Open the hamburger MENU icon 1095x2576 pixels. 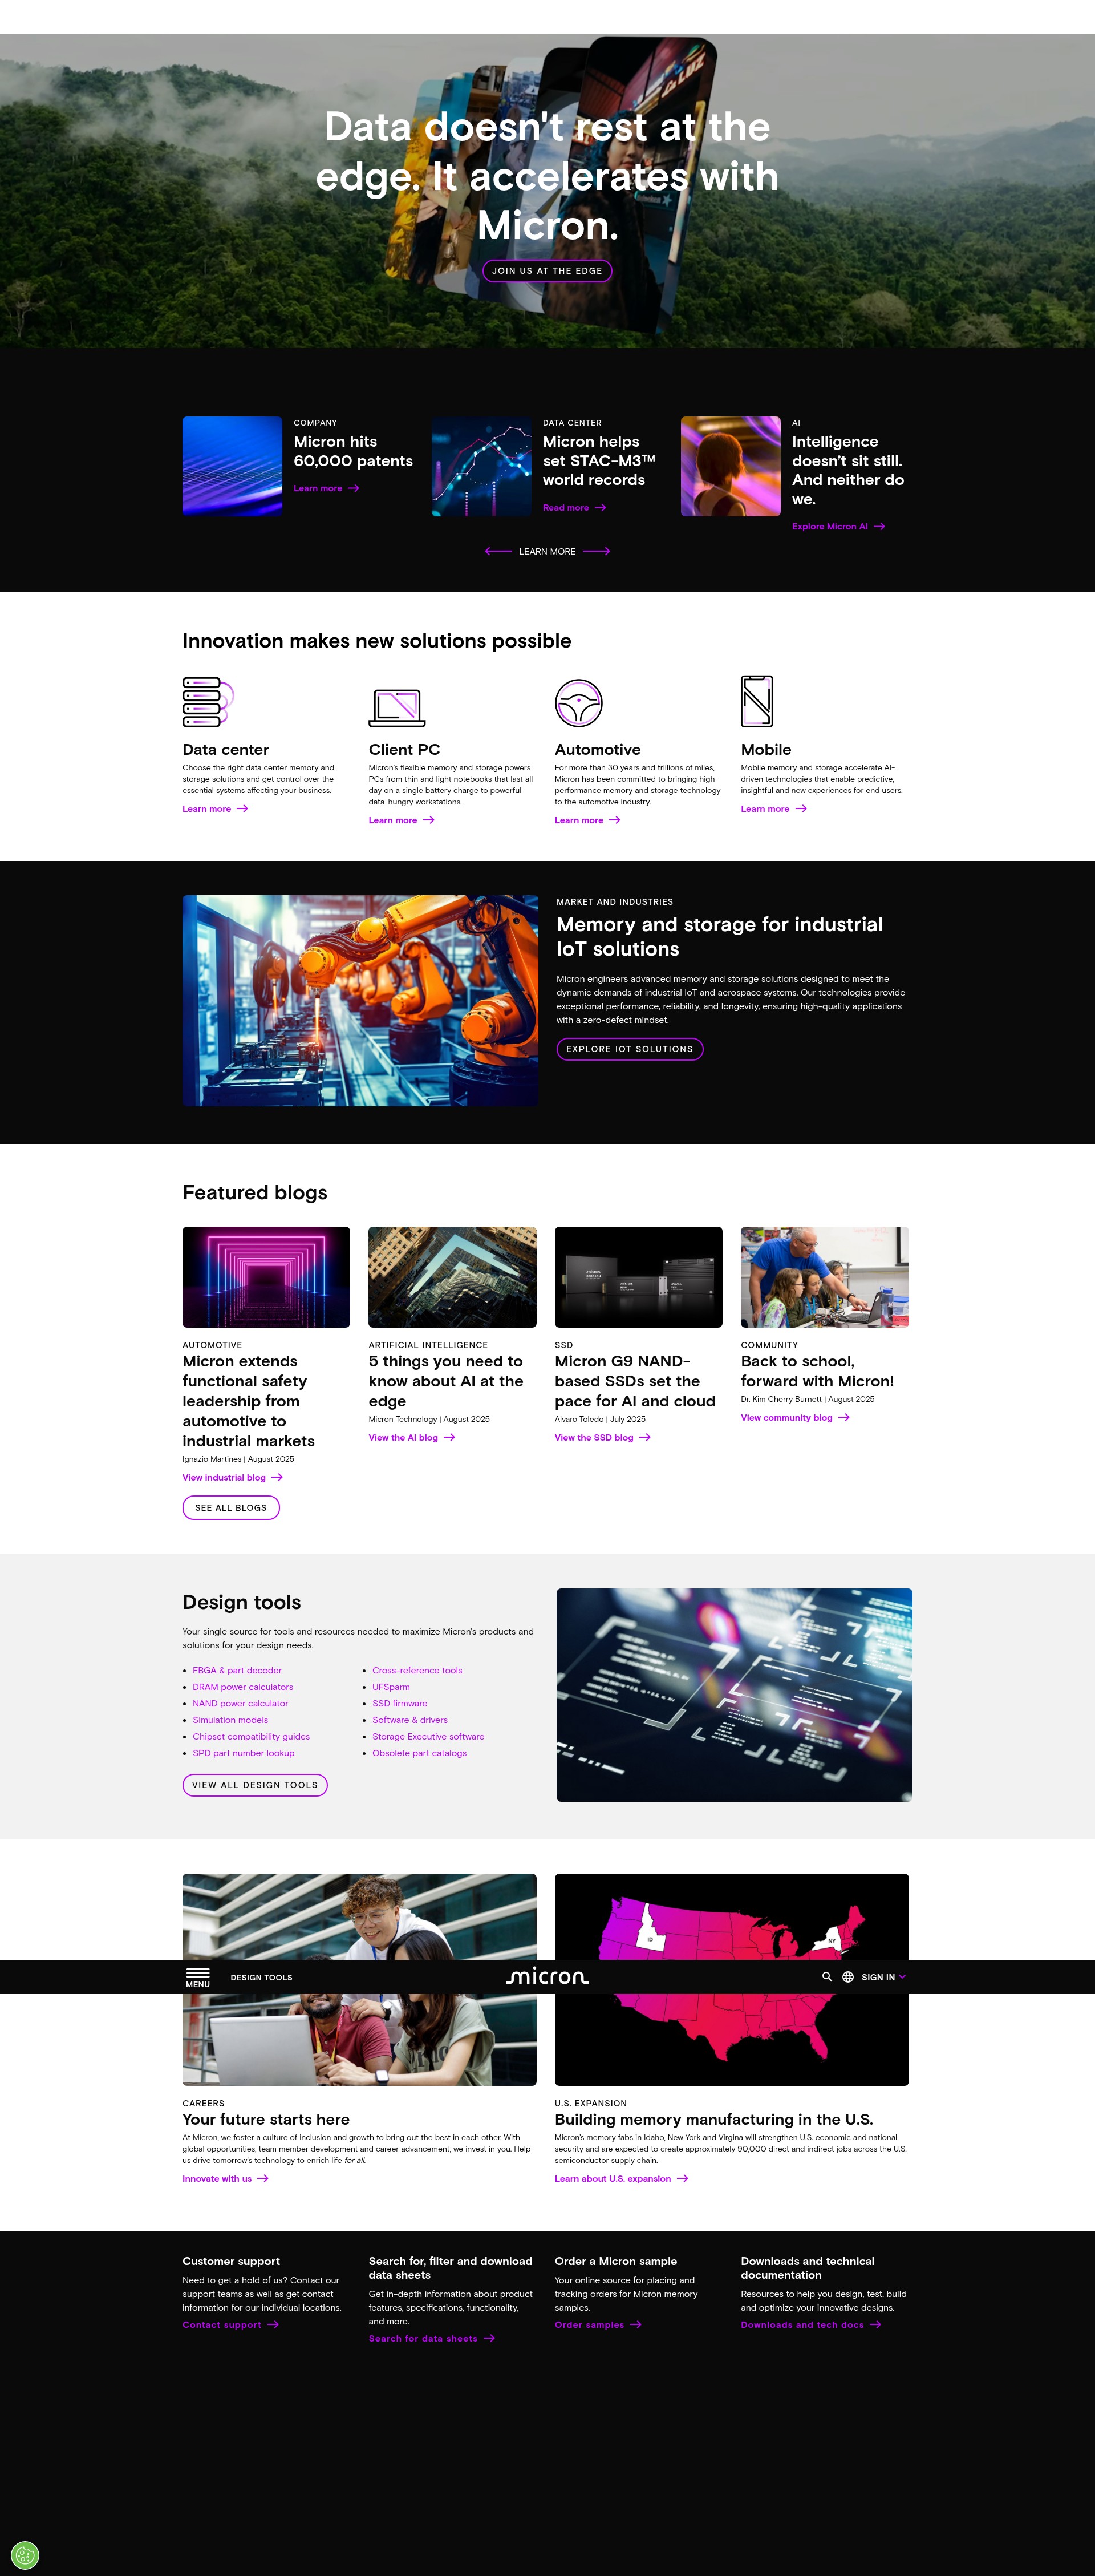(198, 1977)
